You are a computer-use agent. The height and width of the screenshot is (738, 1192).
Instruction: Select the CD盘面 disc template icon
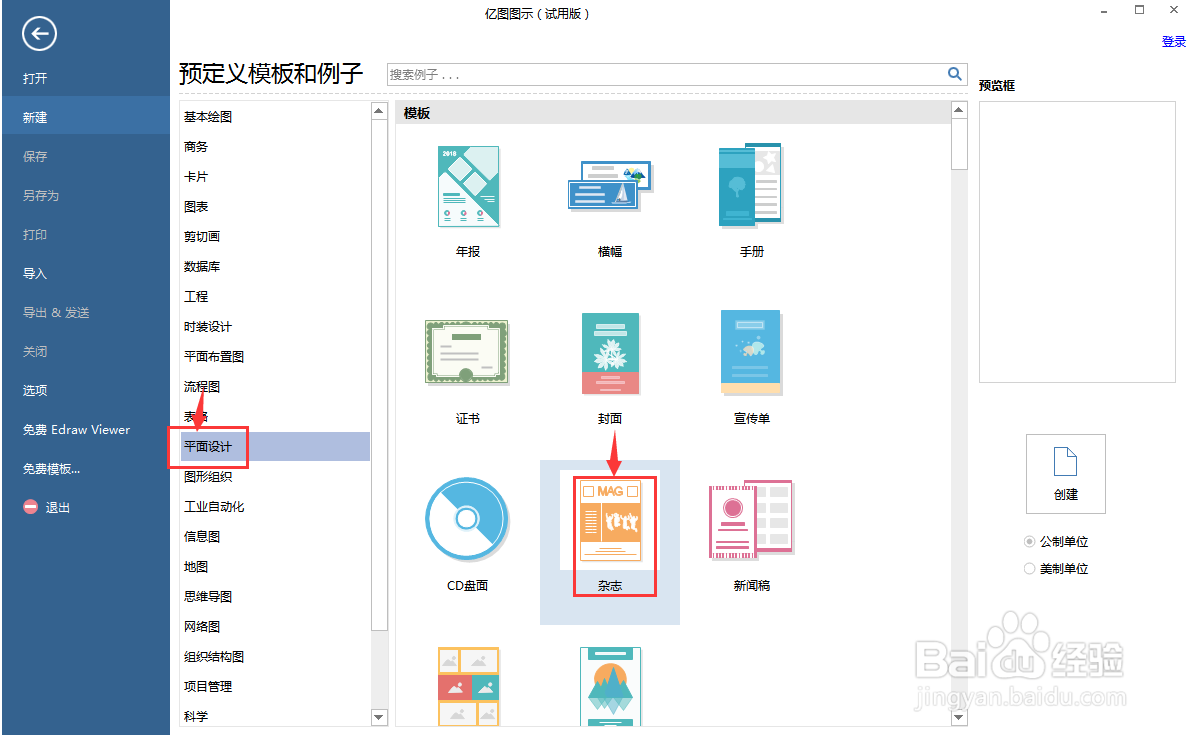coord(467,519)
